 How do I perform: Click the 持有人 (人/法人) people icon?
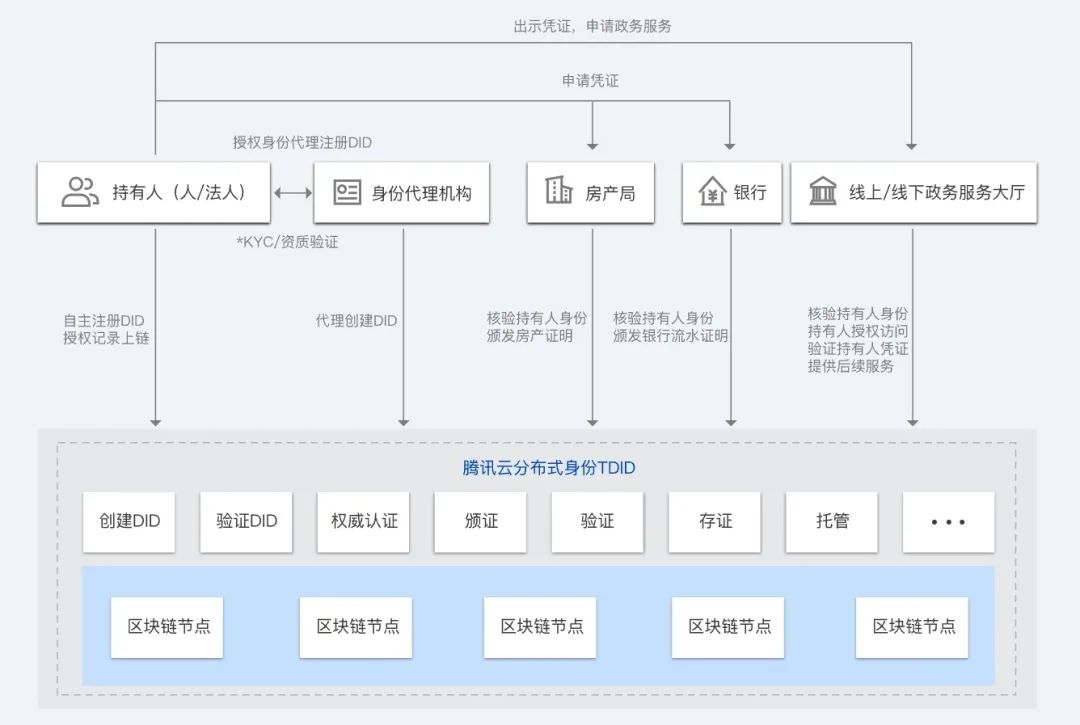click(x=80, y=190)
